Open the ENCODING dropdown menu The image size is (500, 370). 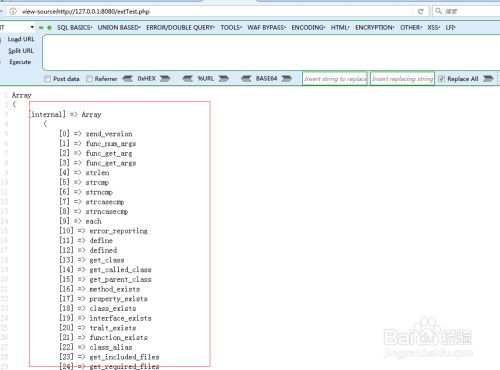(x=308, y=28)
